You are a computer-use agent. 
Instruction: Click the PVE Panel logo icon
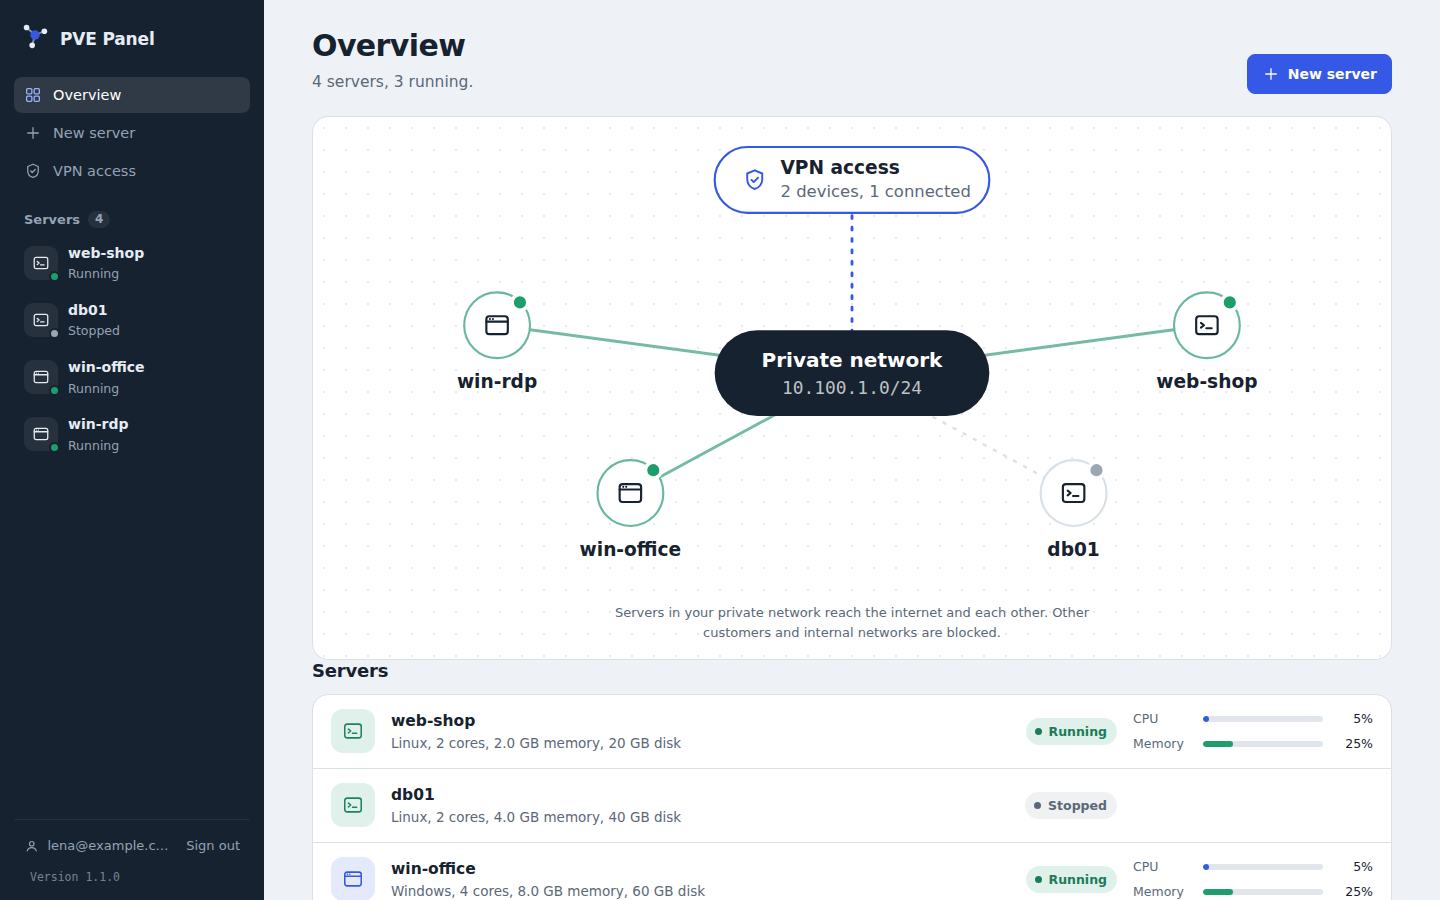click(35, 37)
